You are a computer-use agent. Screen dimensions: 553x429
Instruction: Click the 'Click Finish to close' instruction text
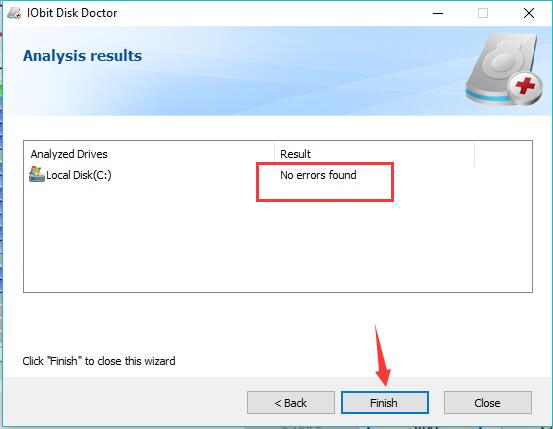tap(99, 361)
